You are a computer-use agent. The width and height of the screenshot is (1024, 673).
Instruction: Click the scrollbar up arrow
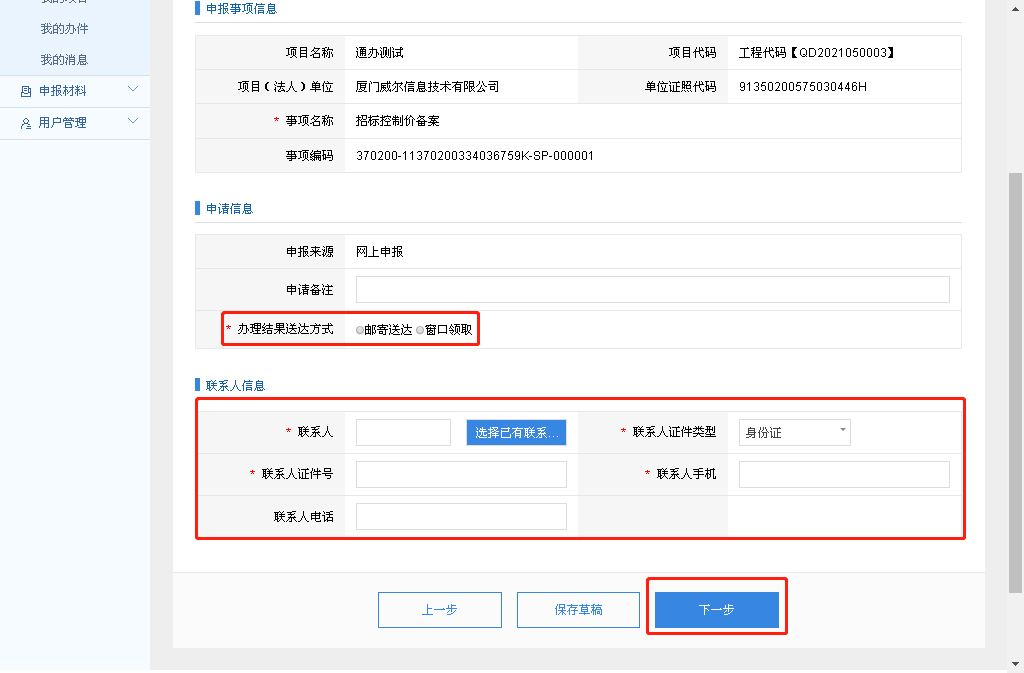(1015, 7)
